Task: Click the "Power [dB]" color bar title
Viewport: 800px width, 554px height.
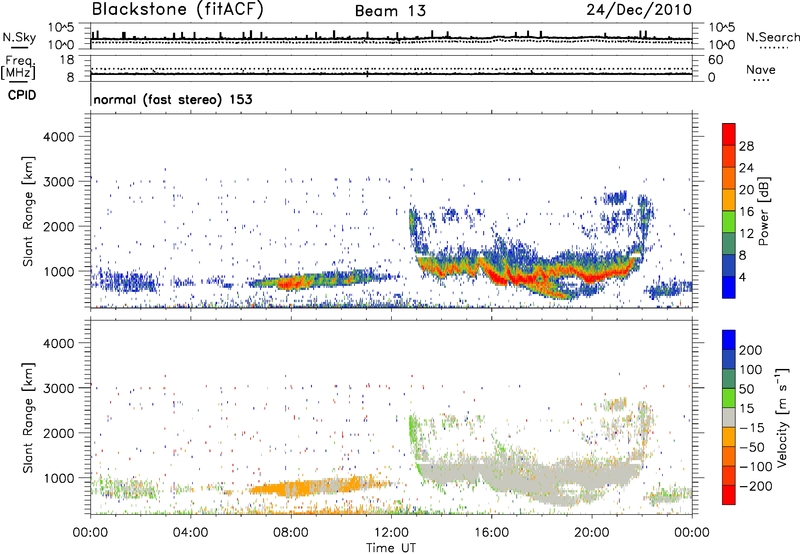Action: [x=763, y=211]
